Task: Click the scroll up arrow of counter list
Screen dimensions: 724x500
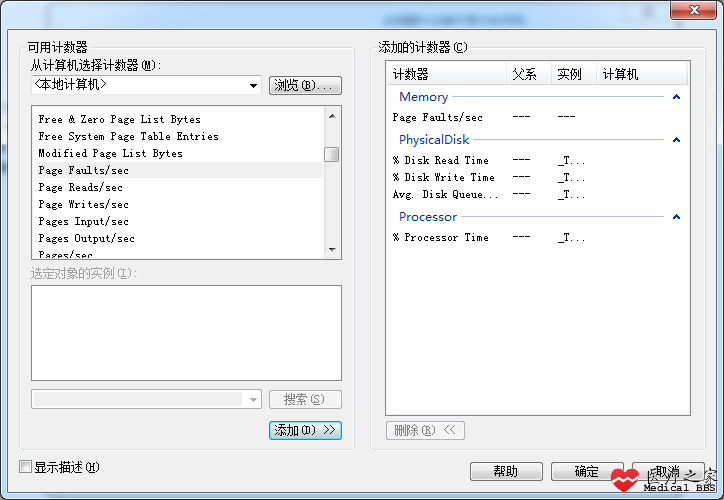Action: point(332,116)
